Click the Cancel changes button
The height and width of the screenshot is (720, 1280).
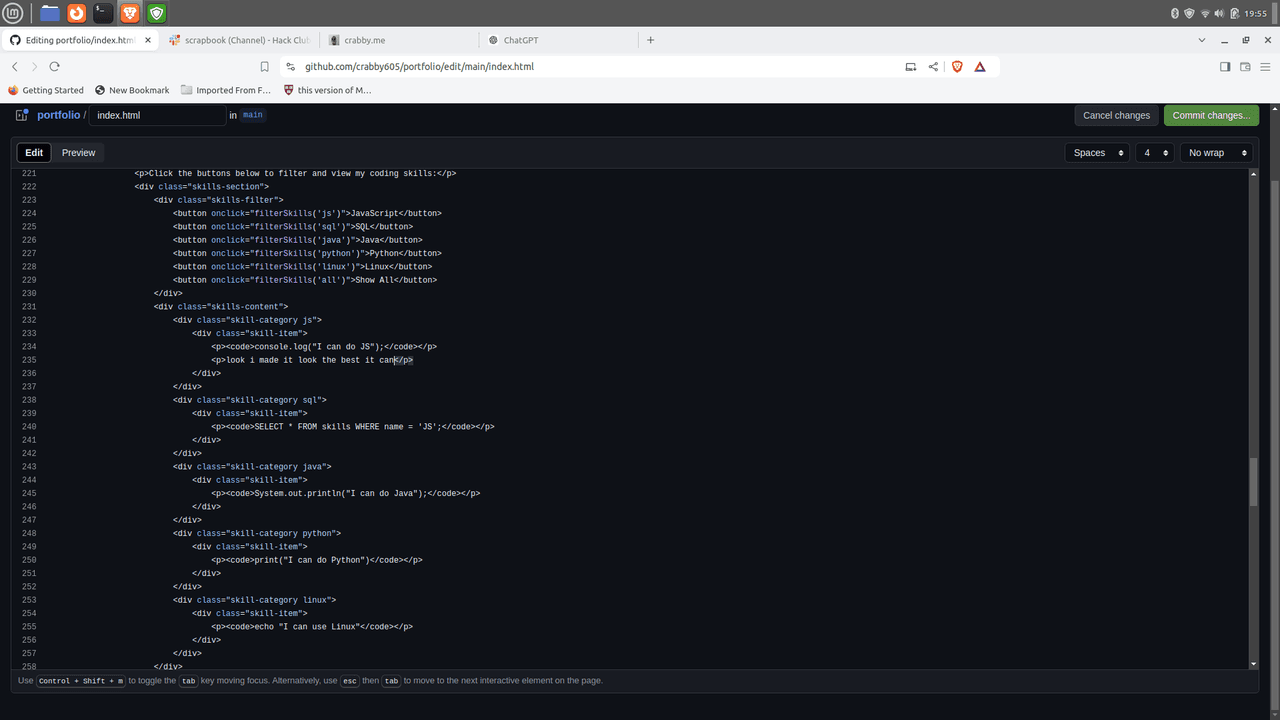(1116, 115)
